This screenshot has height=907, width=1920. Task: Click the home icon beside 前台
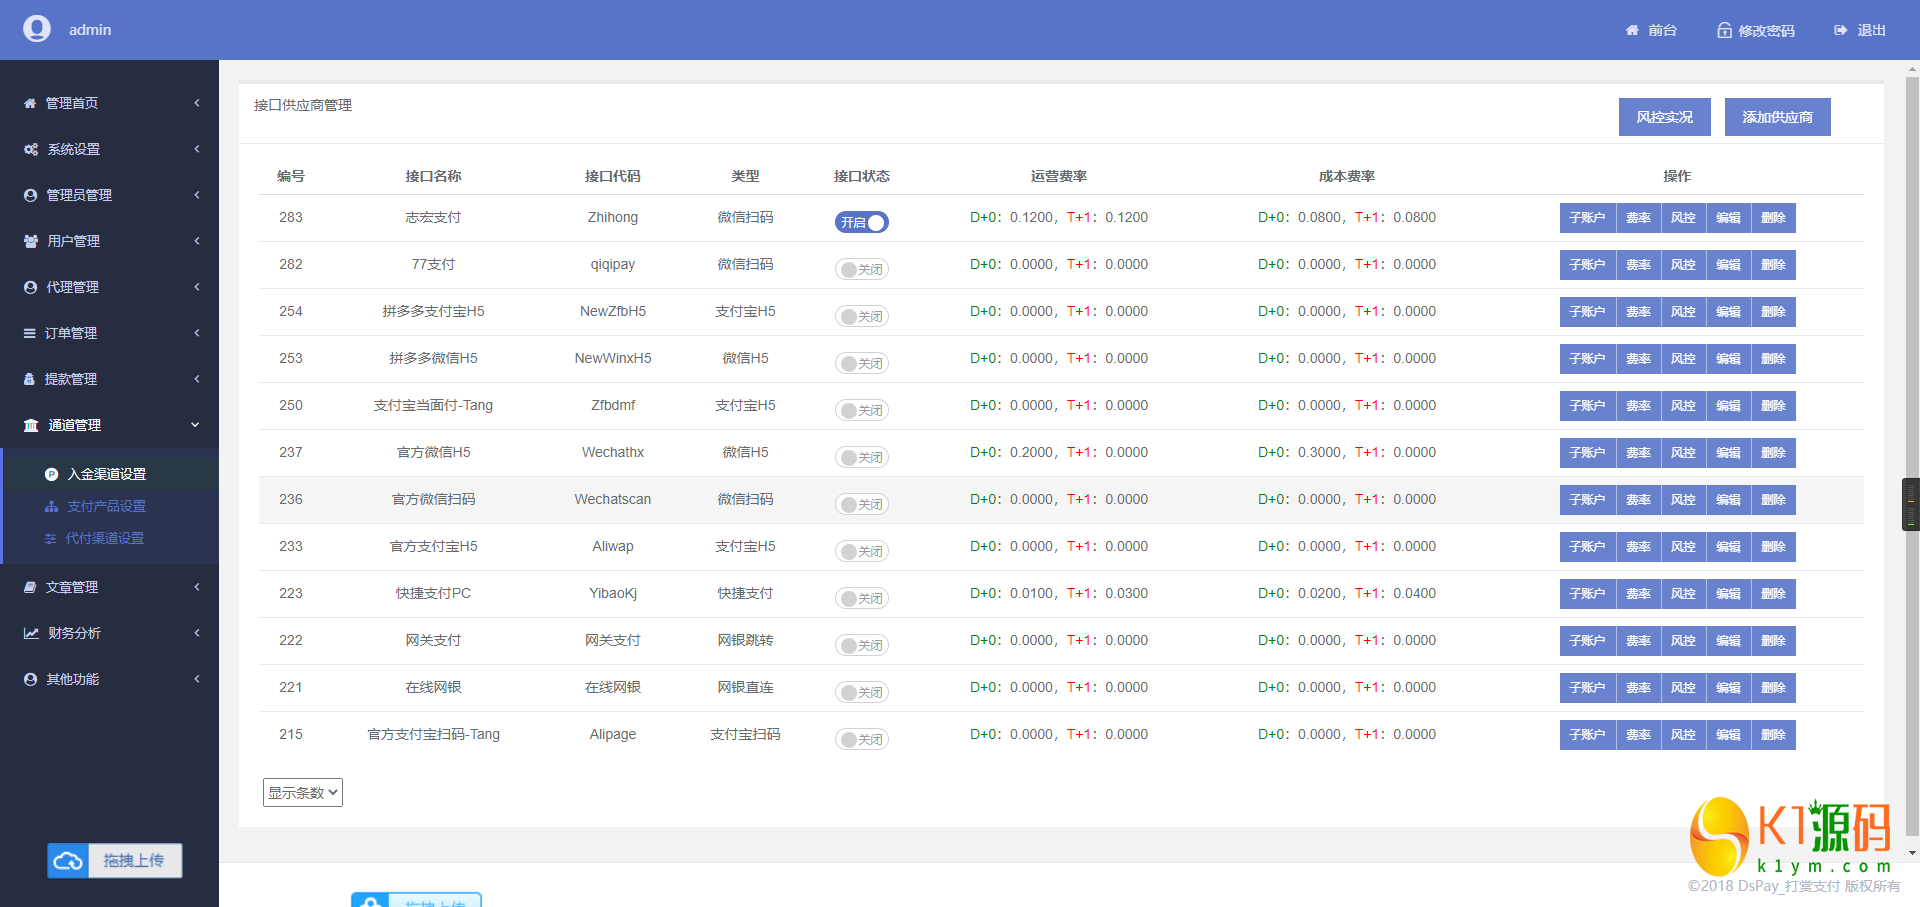click(1632, 30)
